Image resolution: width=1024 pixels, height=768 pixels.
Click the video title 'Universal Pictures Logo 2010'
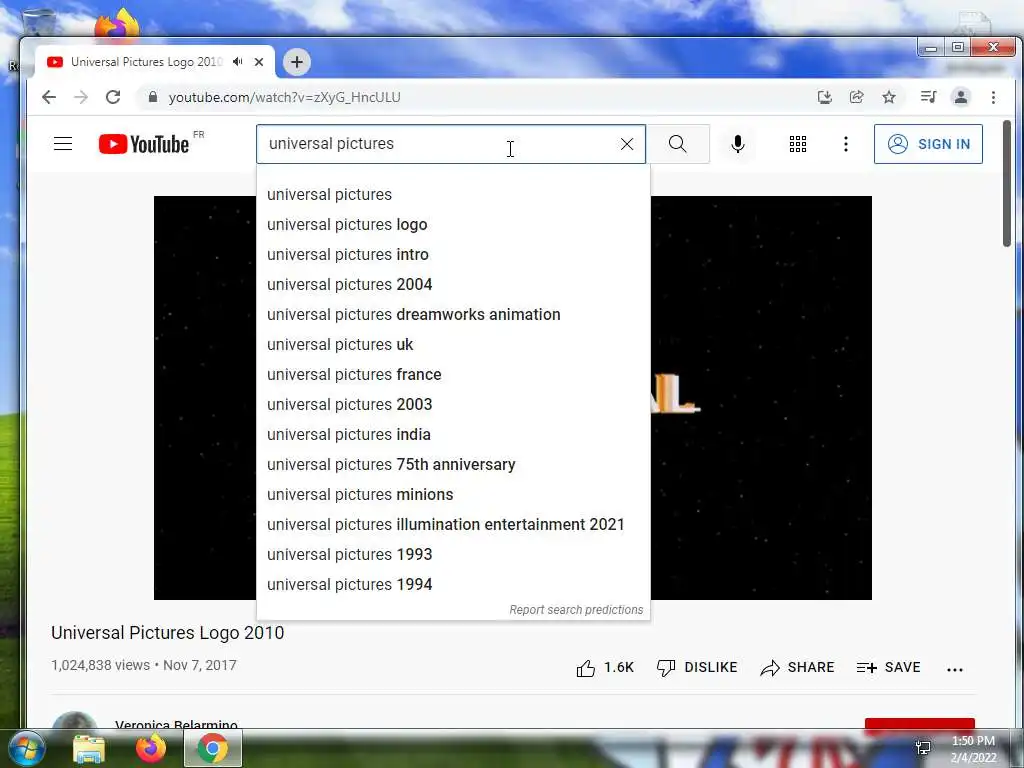pyautogui.click(x=168, y=633)
